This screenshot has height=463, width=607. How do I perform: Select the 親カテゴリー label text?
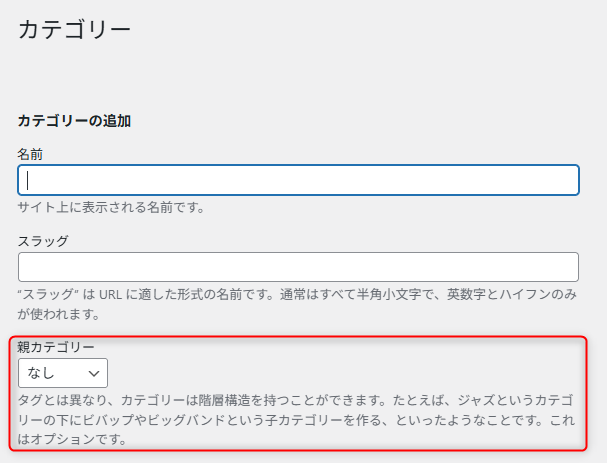(56, 347)
